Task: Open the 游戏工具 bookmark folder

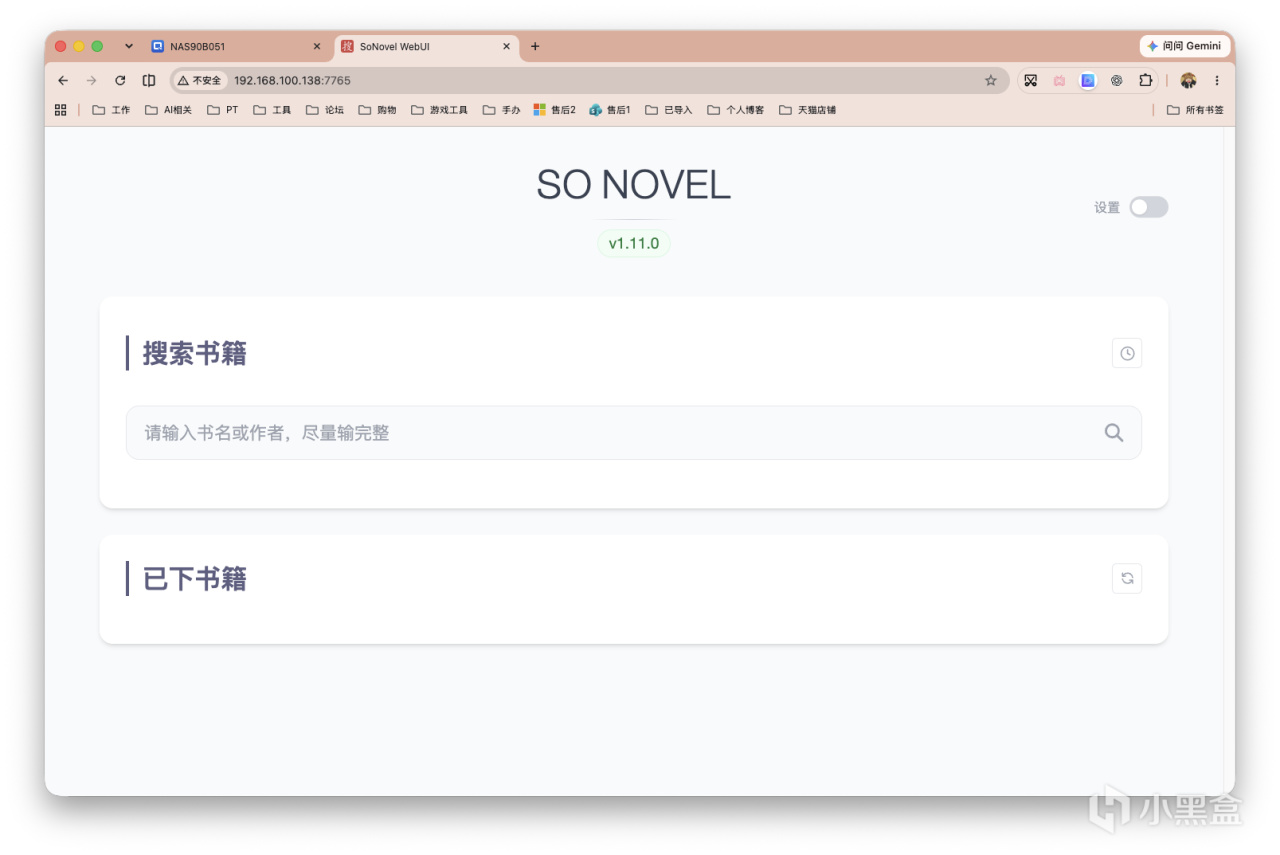Action: click(x=440, y=110)
